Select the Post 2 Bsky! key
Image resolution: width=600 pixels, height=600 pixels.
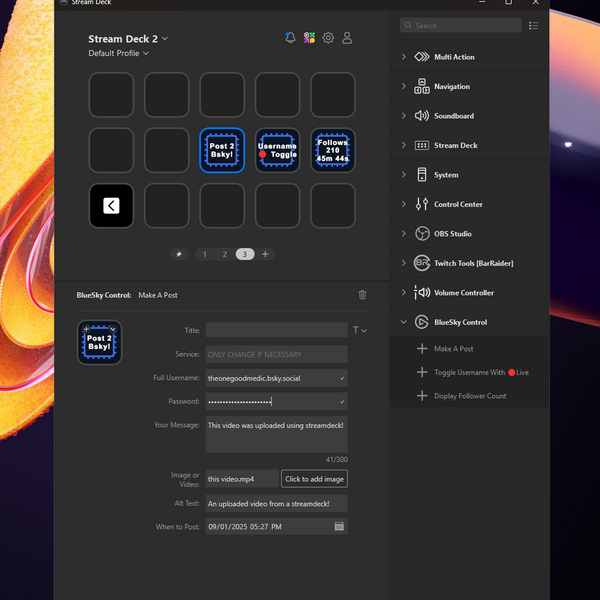[222, 150]
